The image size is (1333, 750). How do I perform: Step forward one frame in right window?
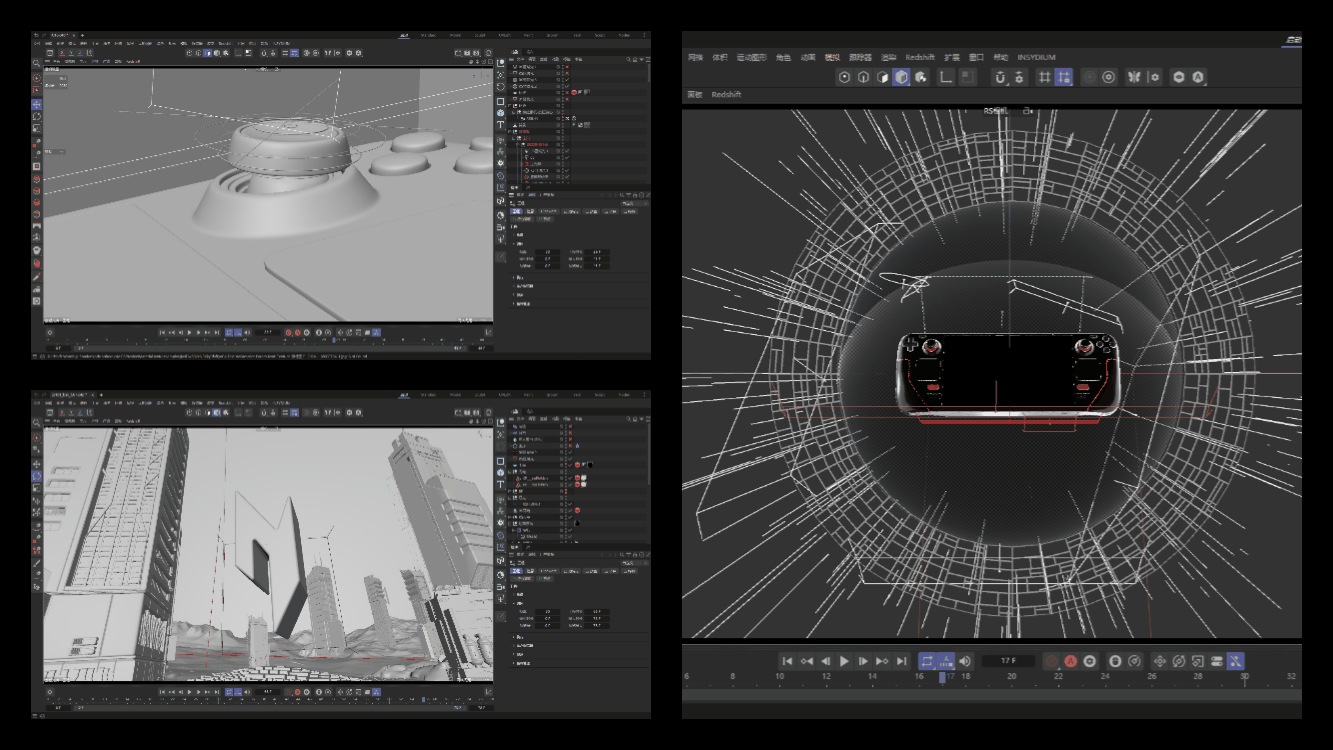[x=864, y=661]
